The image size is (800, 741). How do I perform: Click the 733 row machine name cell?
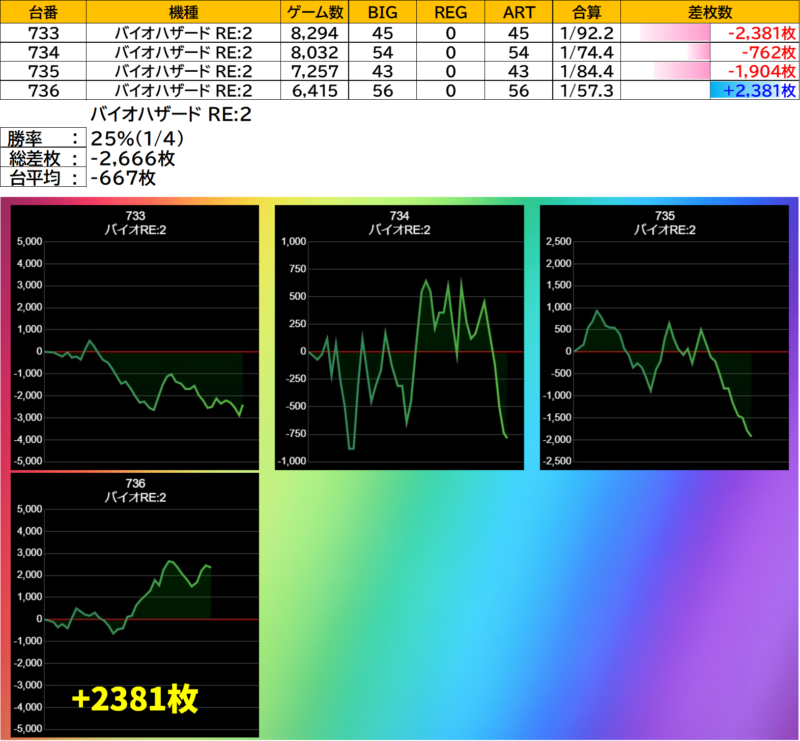[x=183, y=33]
